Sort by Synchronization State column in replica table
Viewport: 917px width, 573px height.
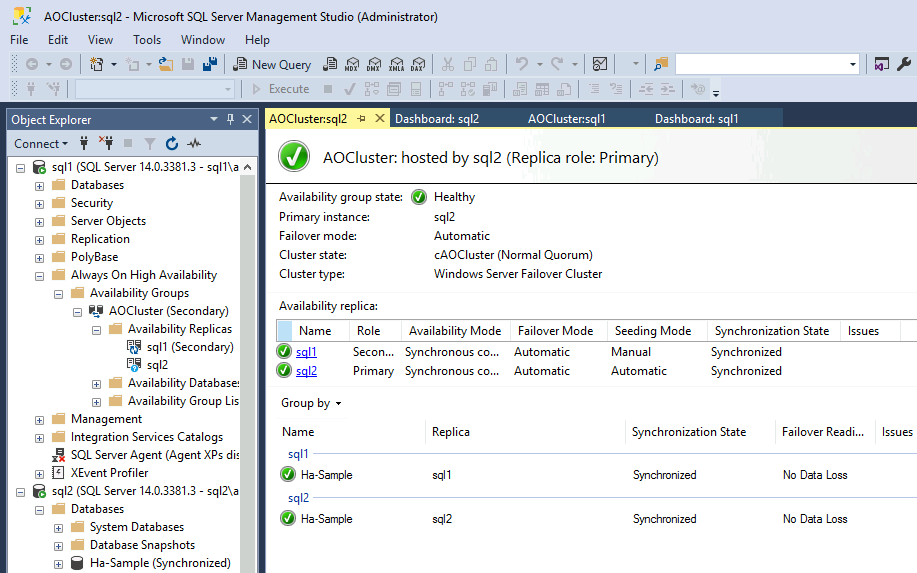click(773, 331)
